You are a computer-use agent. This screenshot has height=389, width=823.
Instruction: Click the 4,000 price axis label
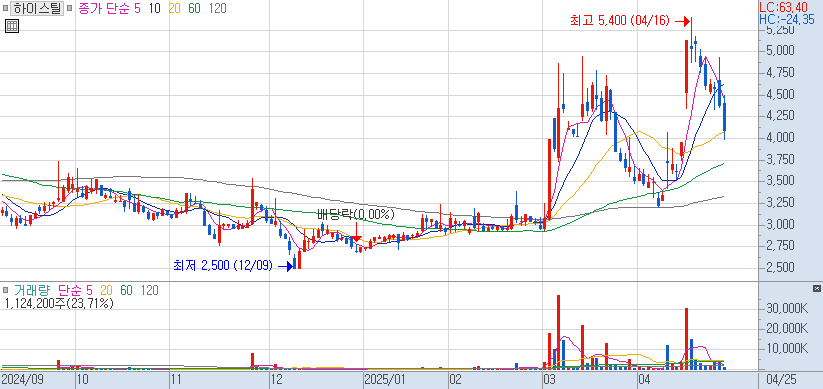click(780, 138)
